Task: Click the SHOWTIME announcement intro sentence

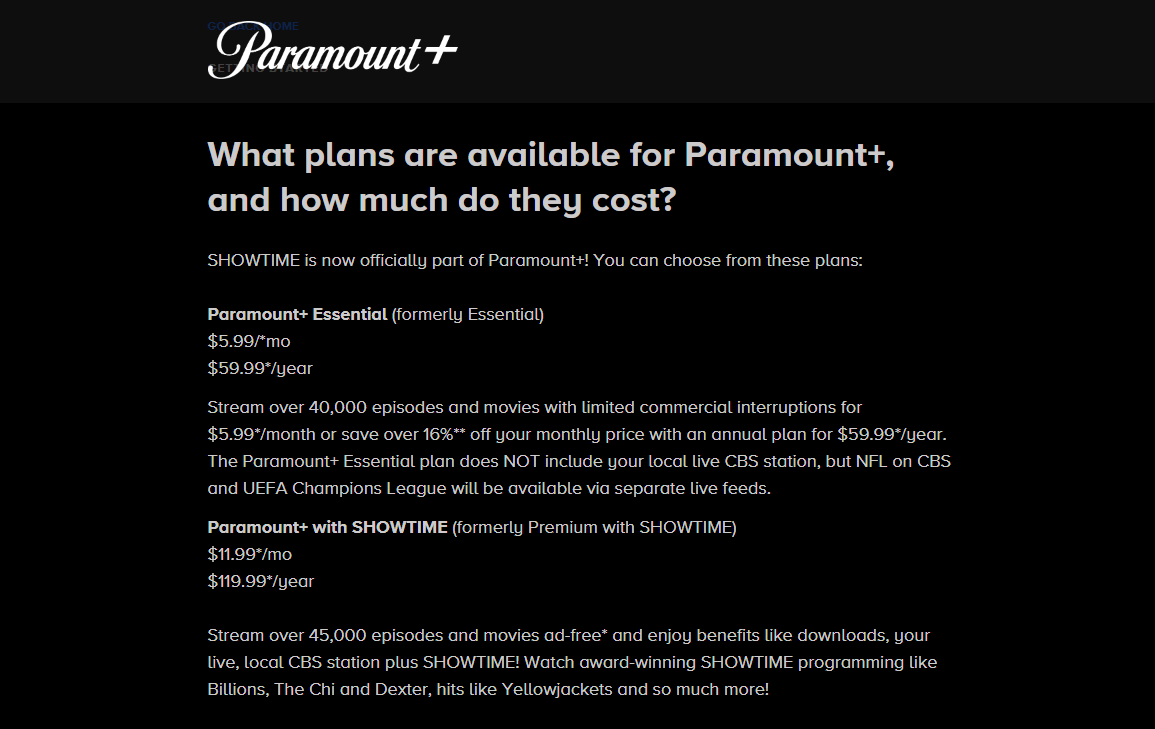Action: point(534,261)
